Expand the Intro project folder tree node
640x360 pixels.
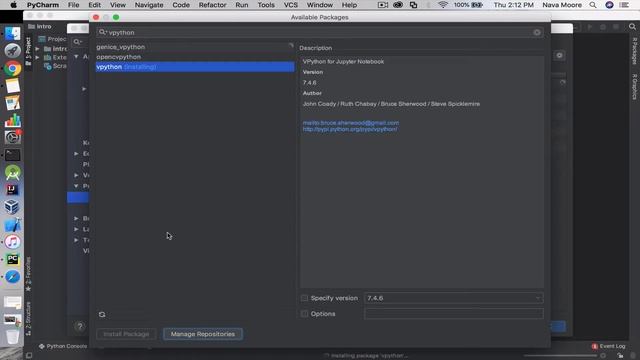[x=38, y=49]
